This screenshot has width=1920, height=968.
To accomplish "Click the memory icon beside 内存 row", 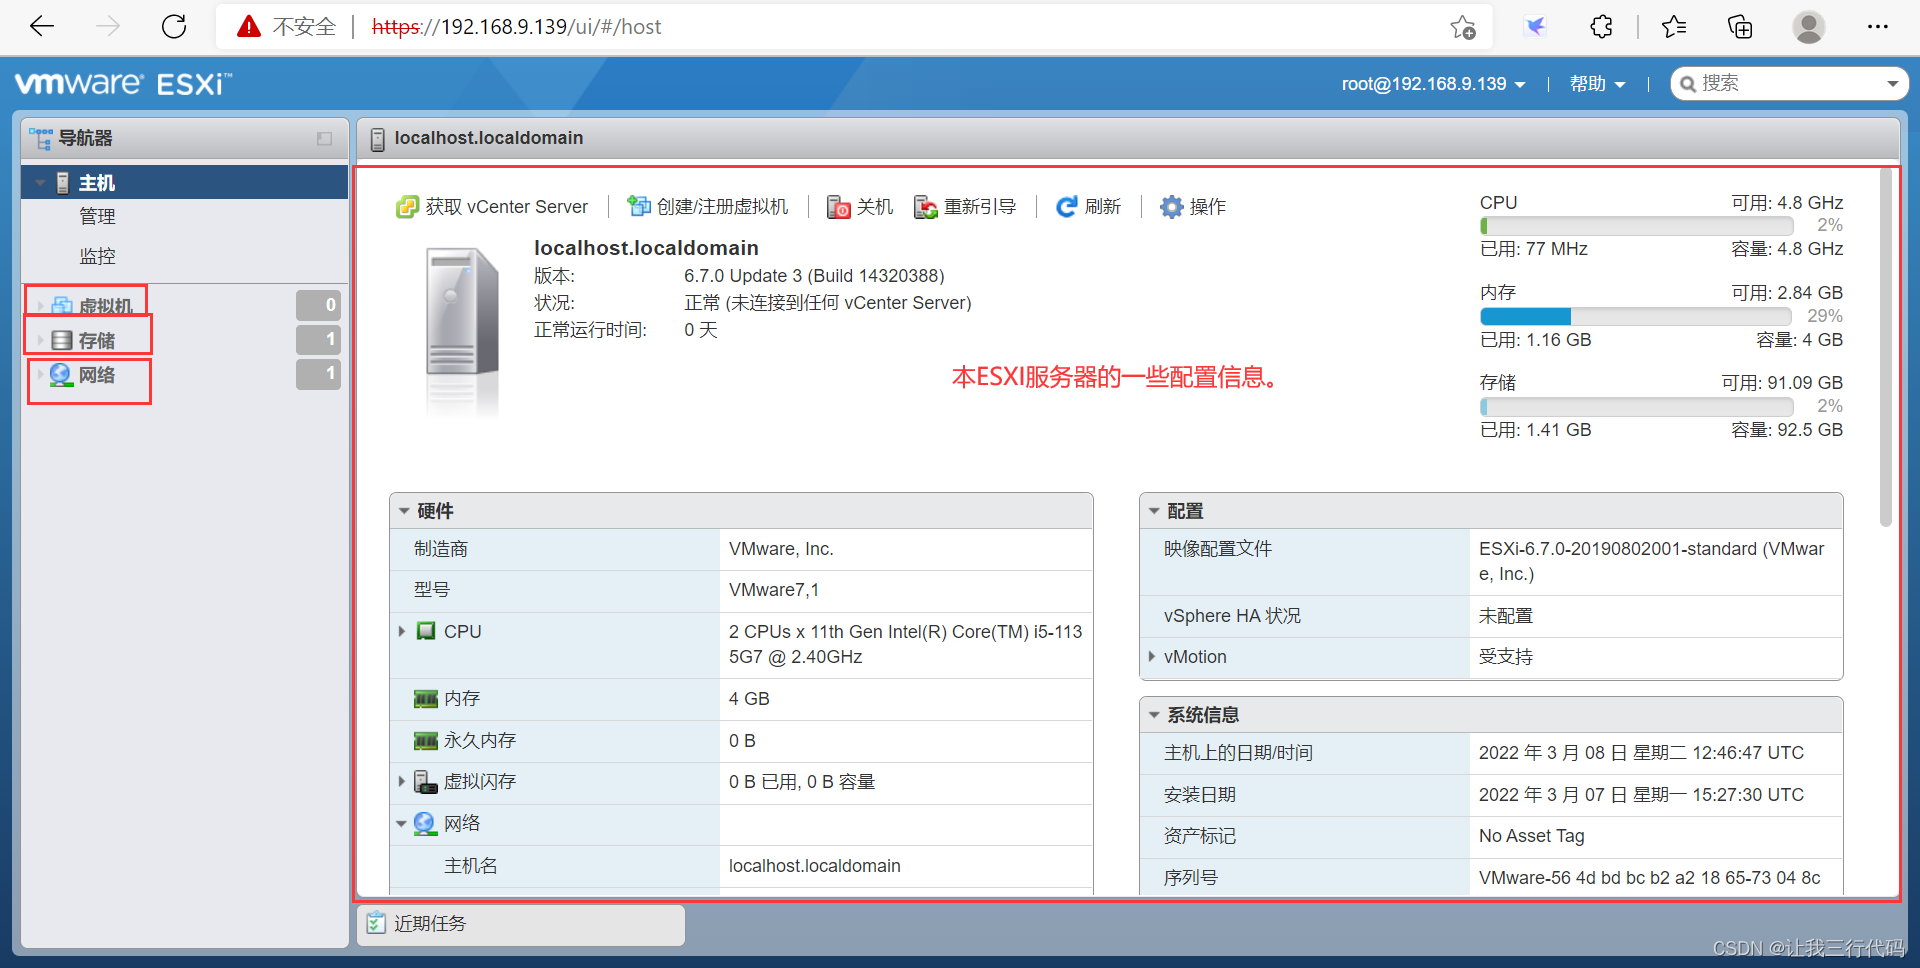I will click(x=426, y=699).
